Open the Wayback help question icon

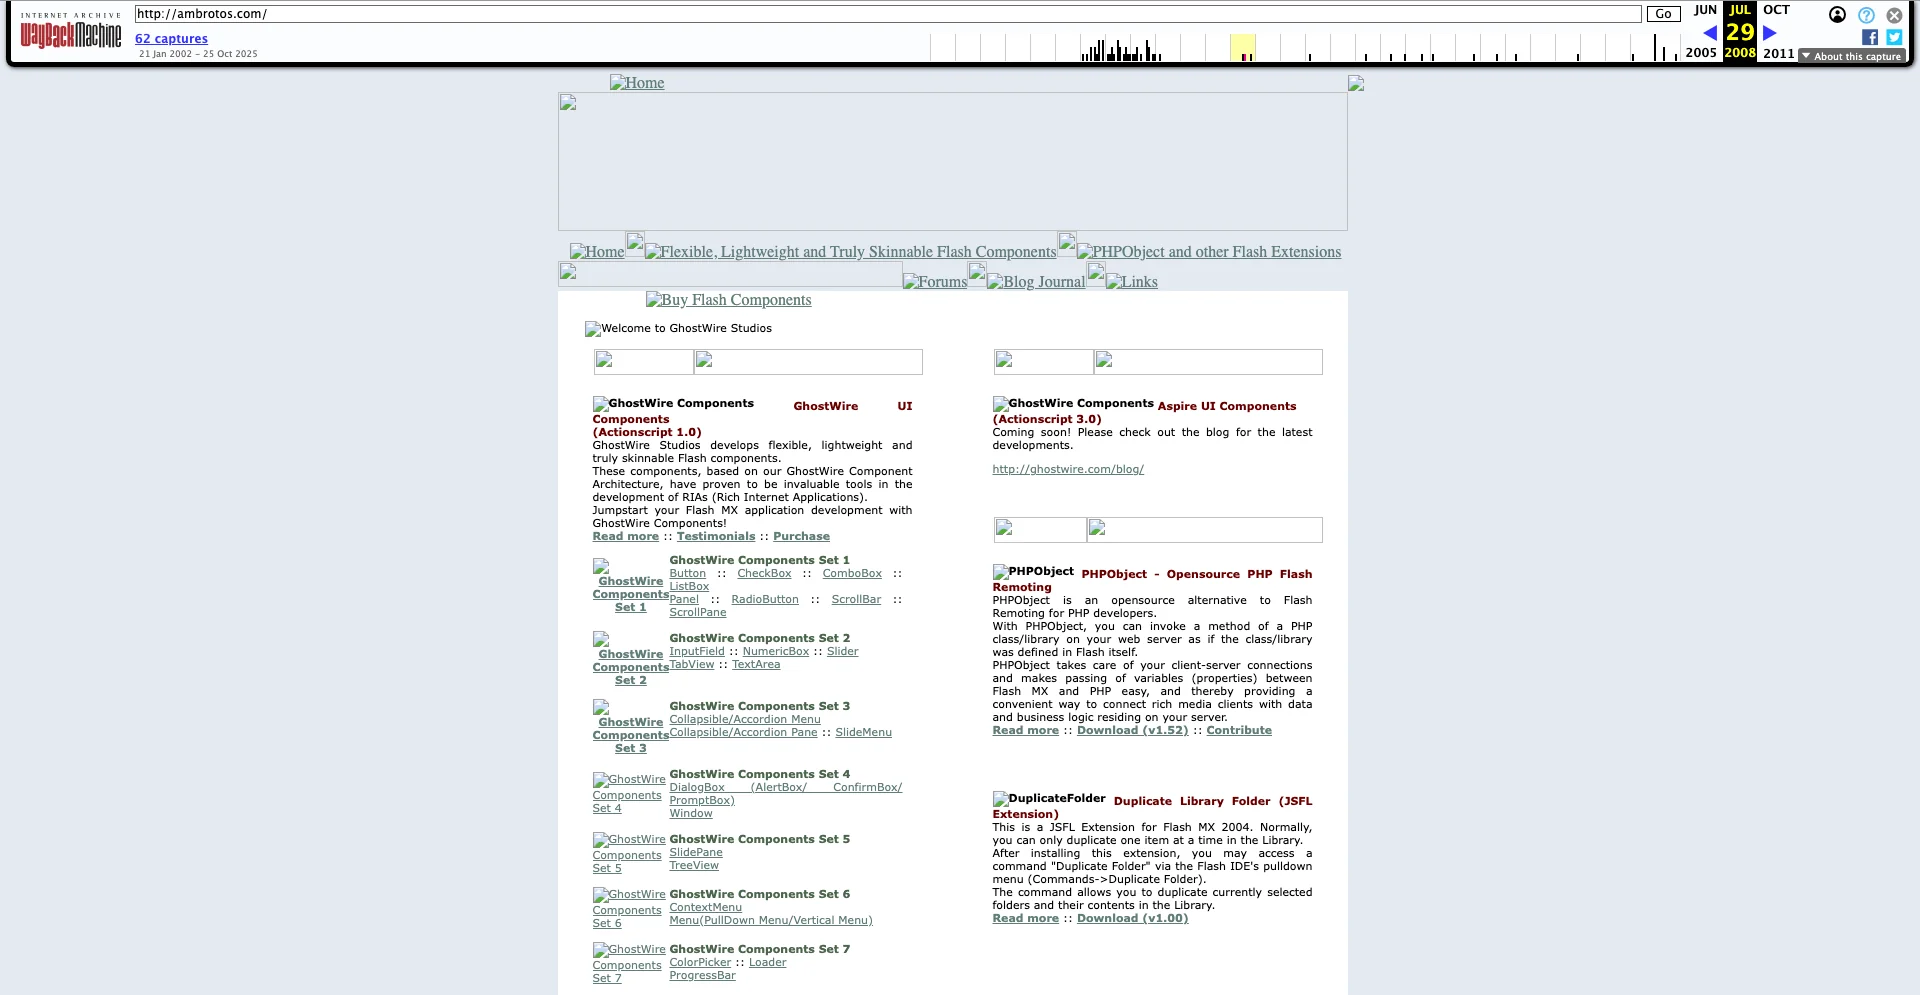(x=1866, y=15)
